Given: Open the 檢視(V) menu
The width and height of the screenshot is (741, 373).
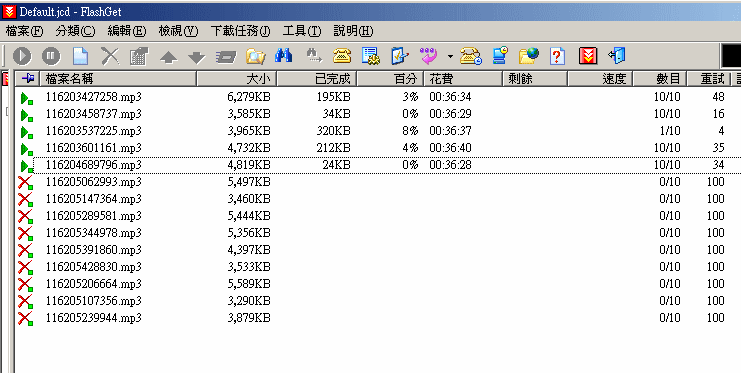Looking at the screenshot, I should tap(178, 31).
